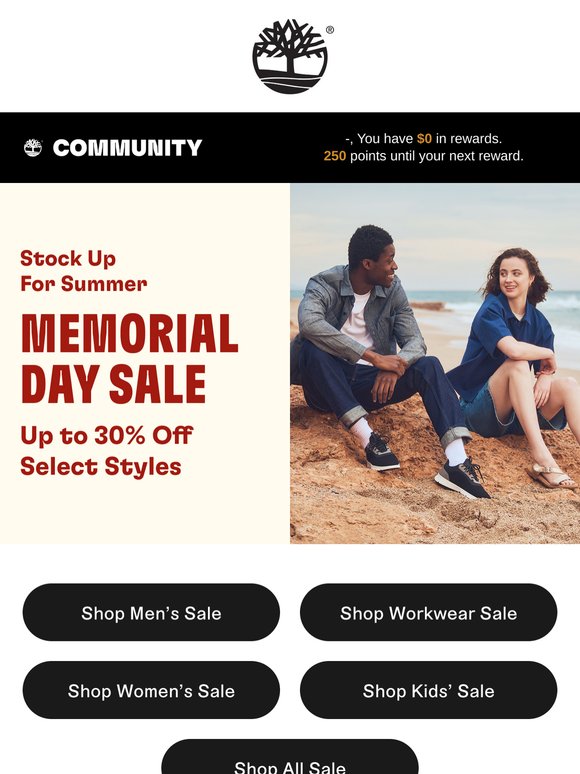Click the small tree icon beside COMMUNITY
The width and height of the screenshot is (580, 774).
33,148
